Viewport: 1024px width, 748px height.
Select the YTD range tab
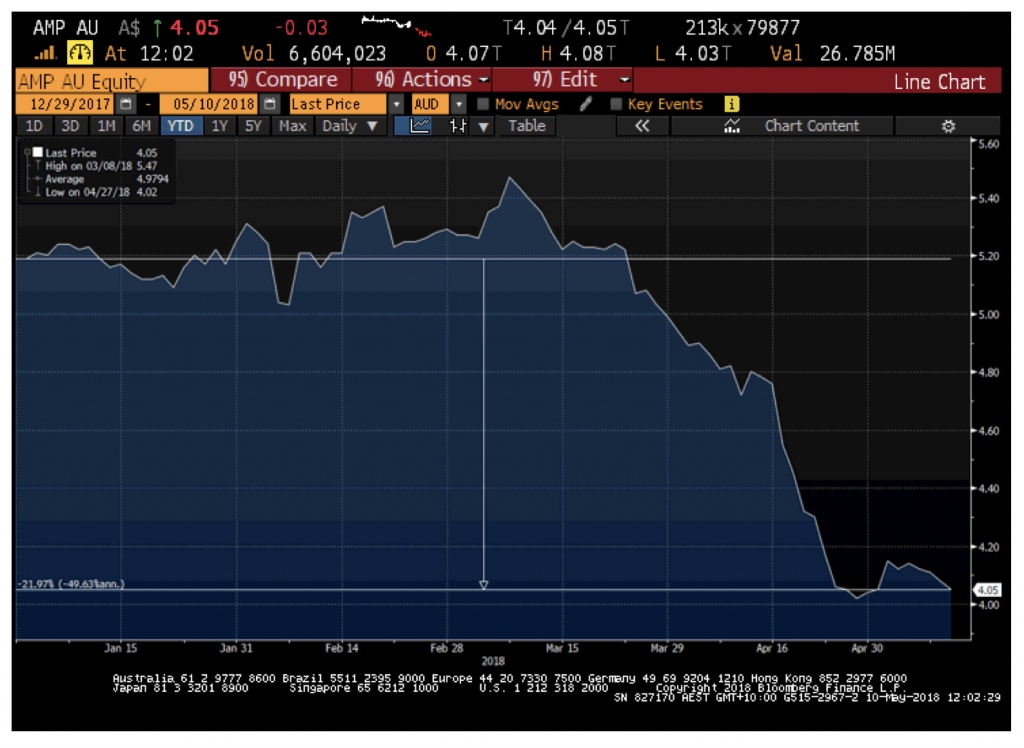point(180,126)
